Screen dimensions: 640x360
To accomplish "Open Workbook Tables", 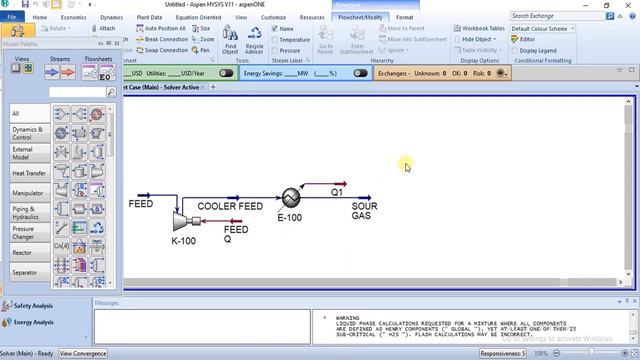I will pyautogui.click(x=479, y=28).
